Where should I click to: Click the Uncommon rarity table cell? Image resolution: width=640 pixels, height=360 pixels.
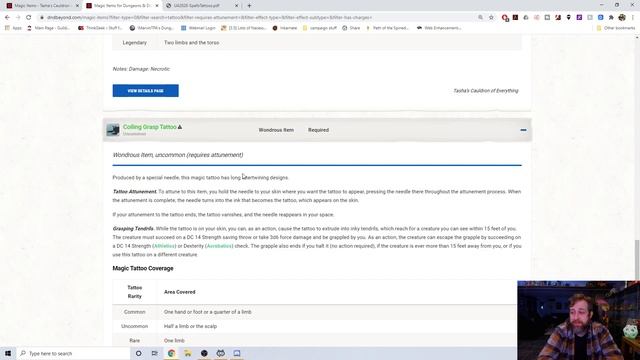(x=135, y=326)
